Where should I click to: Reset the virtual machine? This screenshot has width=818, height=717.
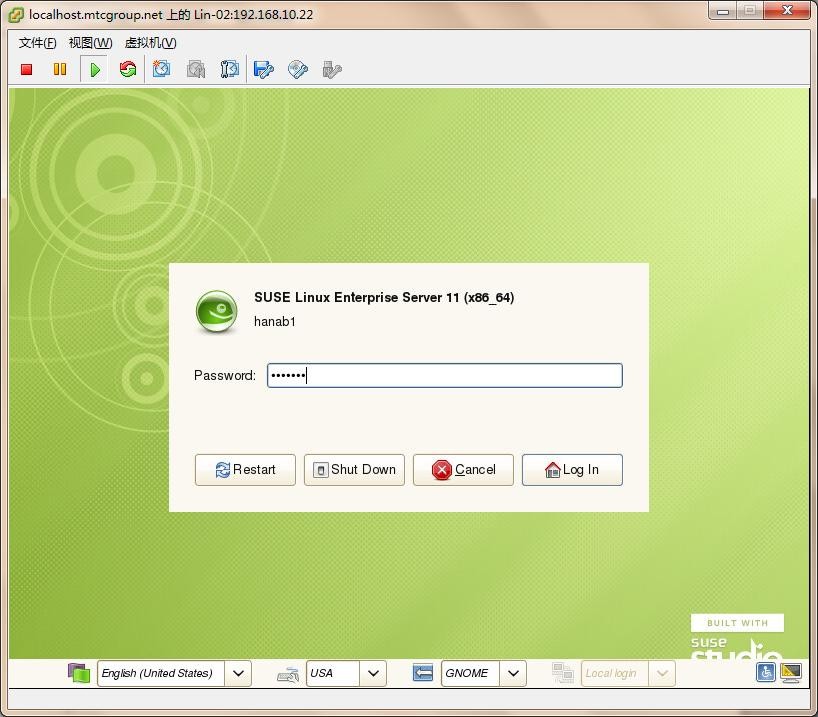click(x=128, y=69)
